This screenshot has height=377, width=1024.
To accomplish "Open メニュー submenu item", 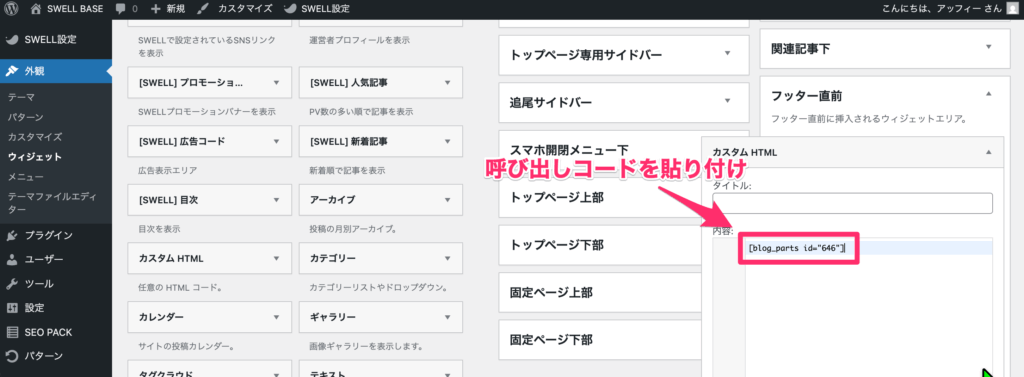I will click(25, 177).
